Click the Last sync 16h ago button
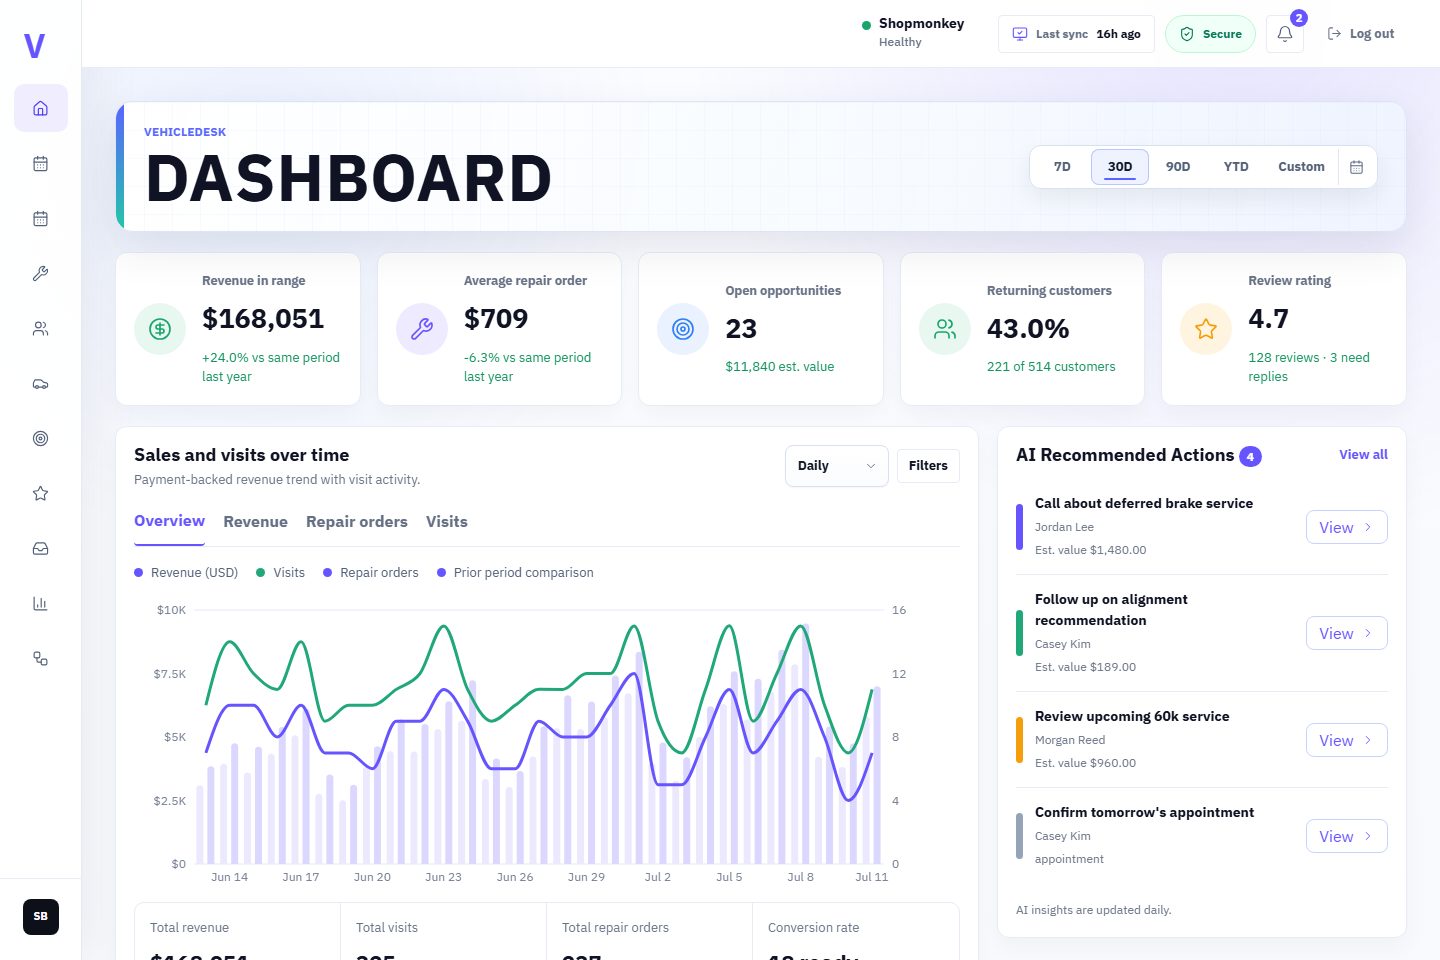This screenshot has width=1440, height=960. point(1076,34)
